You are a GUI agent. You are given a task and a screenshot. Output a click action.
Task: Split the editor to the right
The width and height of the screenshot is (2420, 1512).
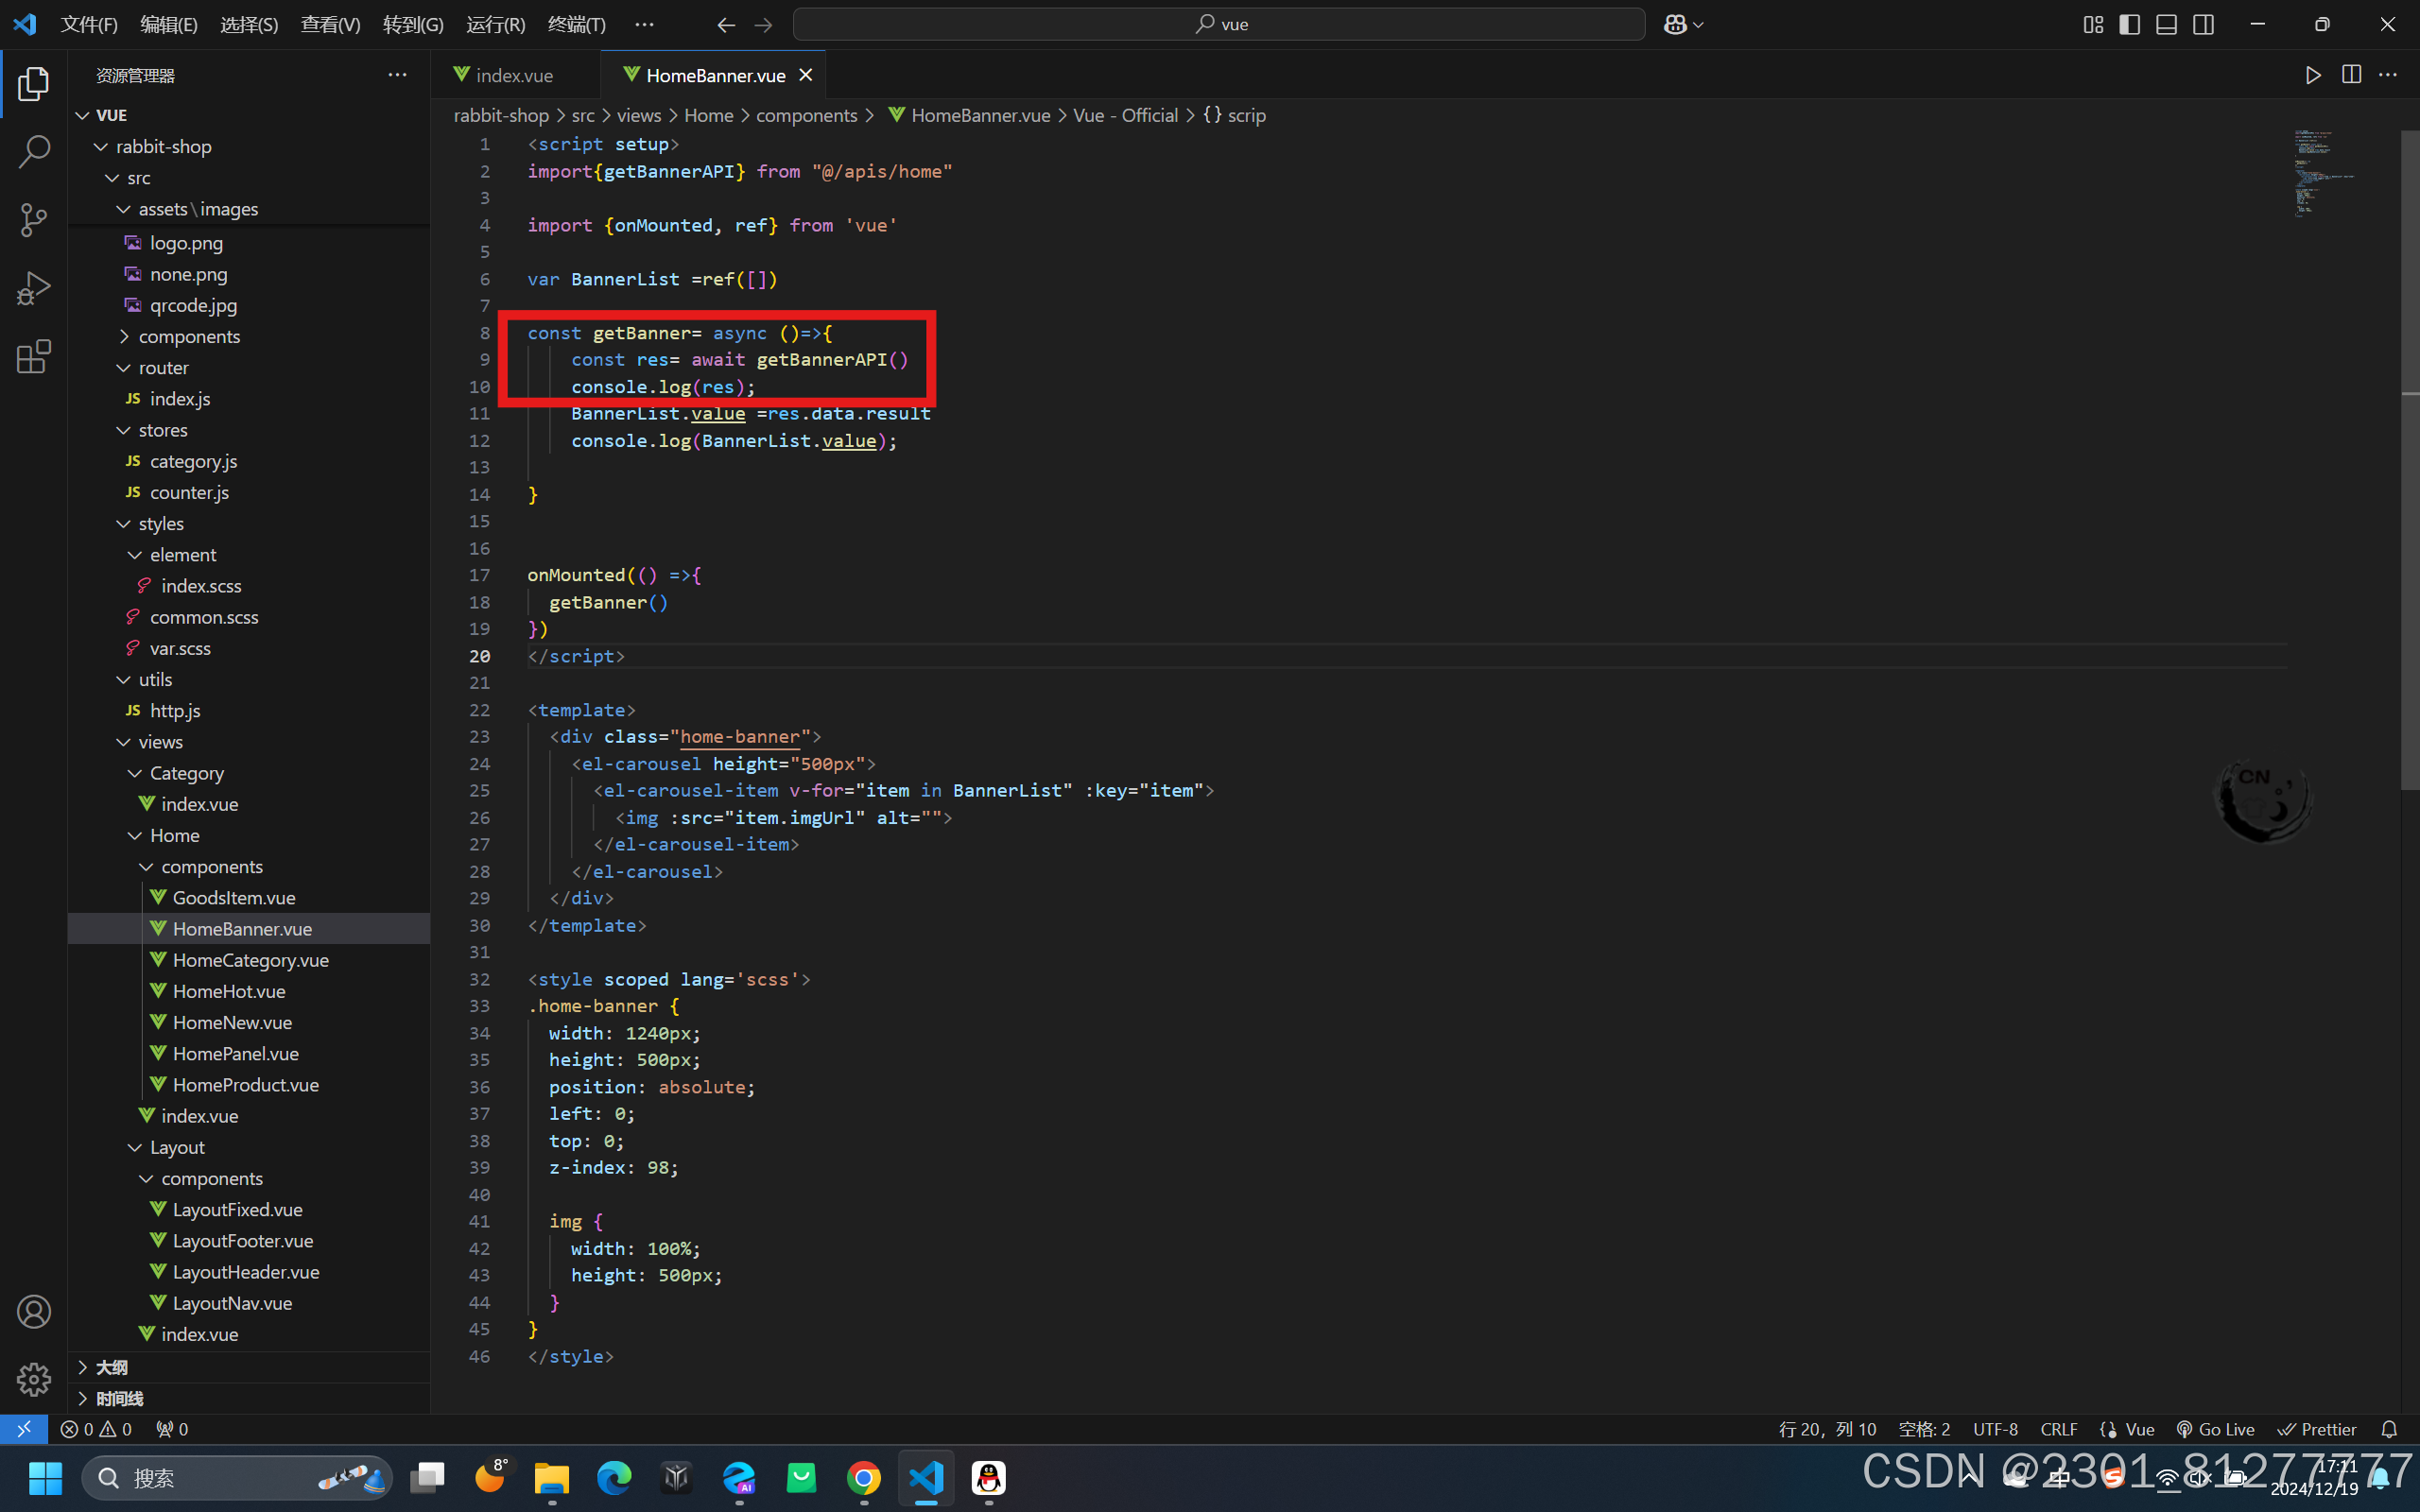pos(2351,75)
